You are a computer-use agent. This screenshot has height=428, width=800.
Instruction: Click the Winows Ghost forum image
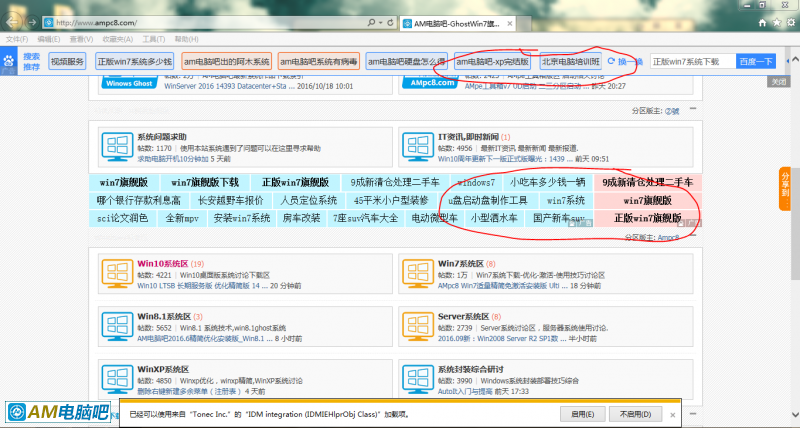coord(129,83)
